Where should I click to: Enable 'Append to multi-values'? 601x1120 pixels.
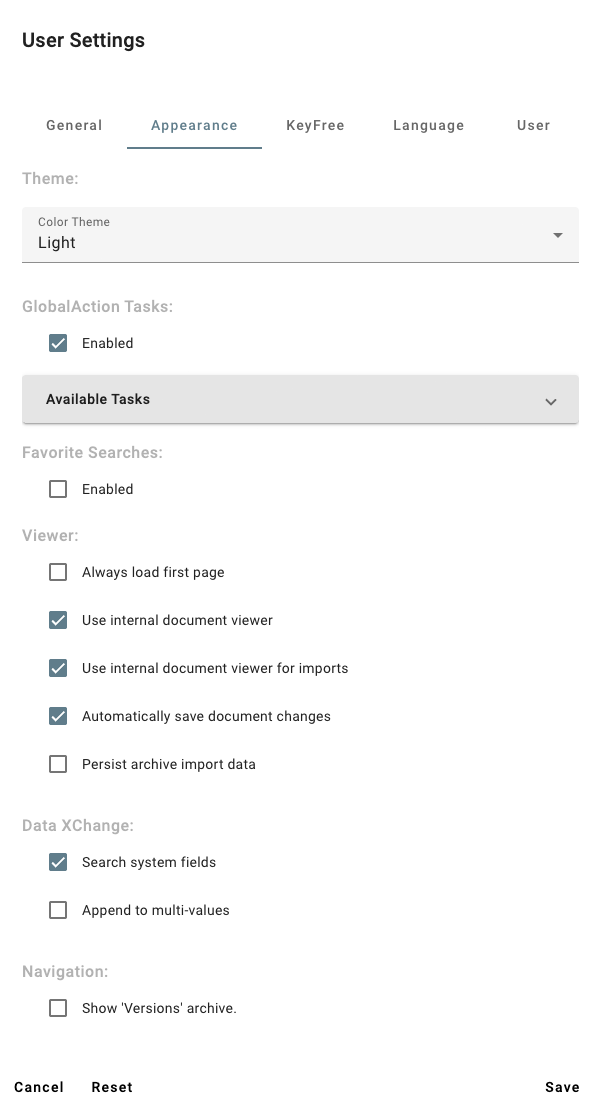point(58,910)
